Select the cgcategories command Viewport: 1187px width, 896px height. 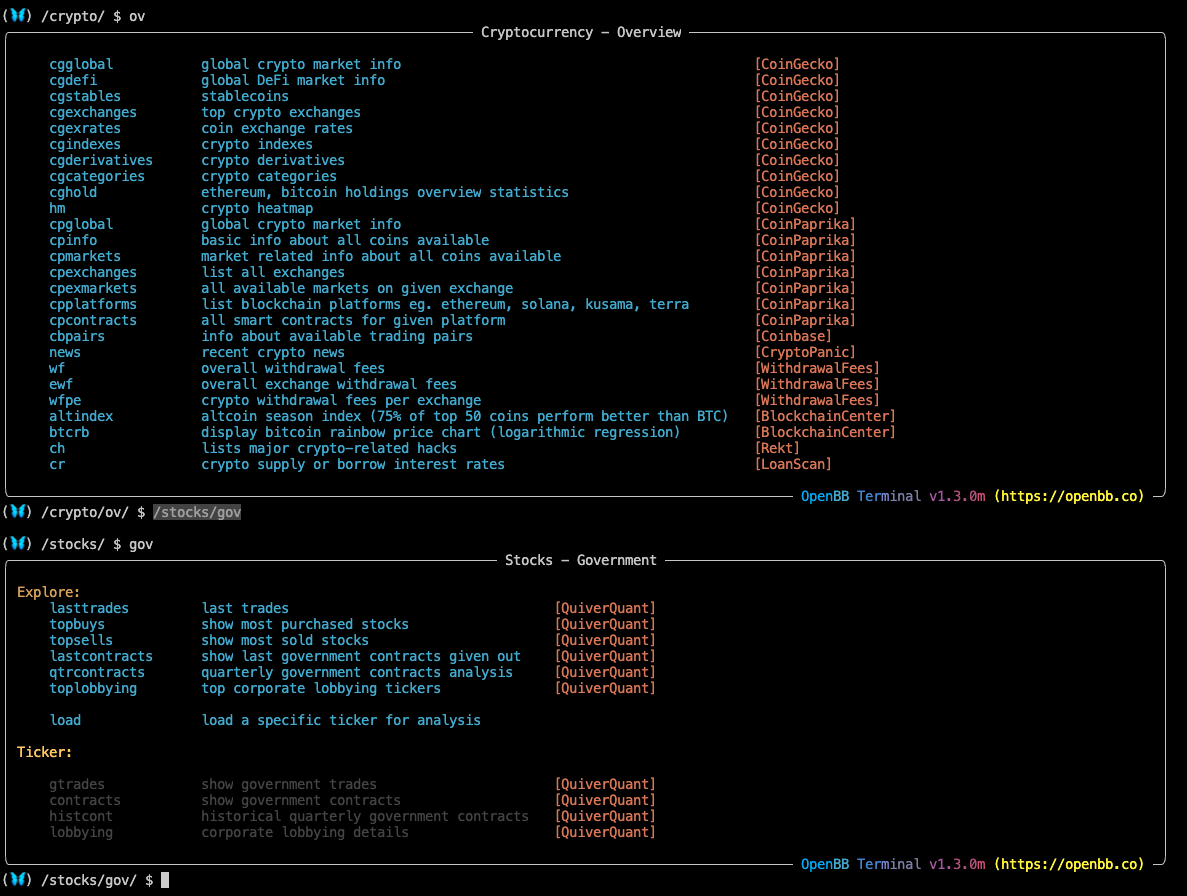(x=97, y=176)
